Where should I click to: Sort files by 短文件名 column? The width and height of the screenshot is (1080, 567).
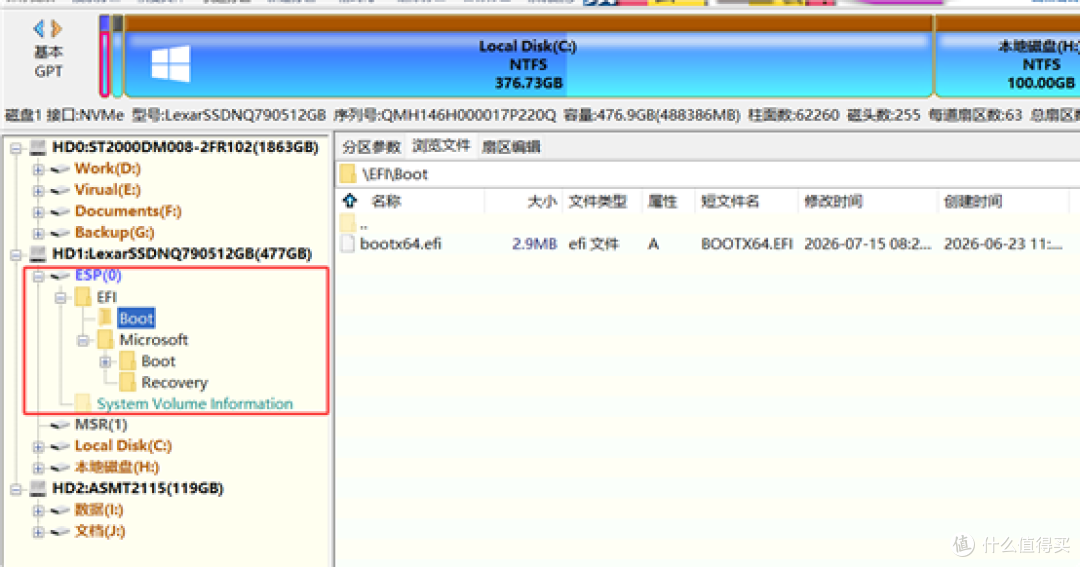(x=730, y=202)
